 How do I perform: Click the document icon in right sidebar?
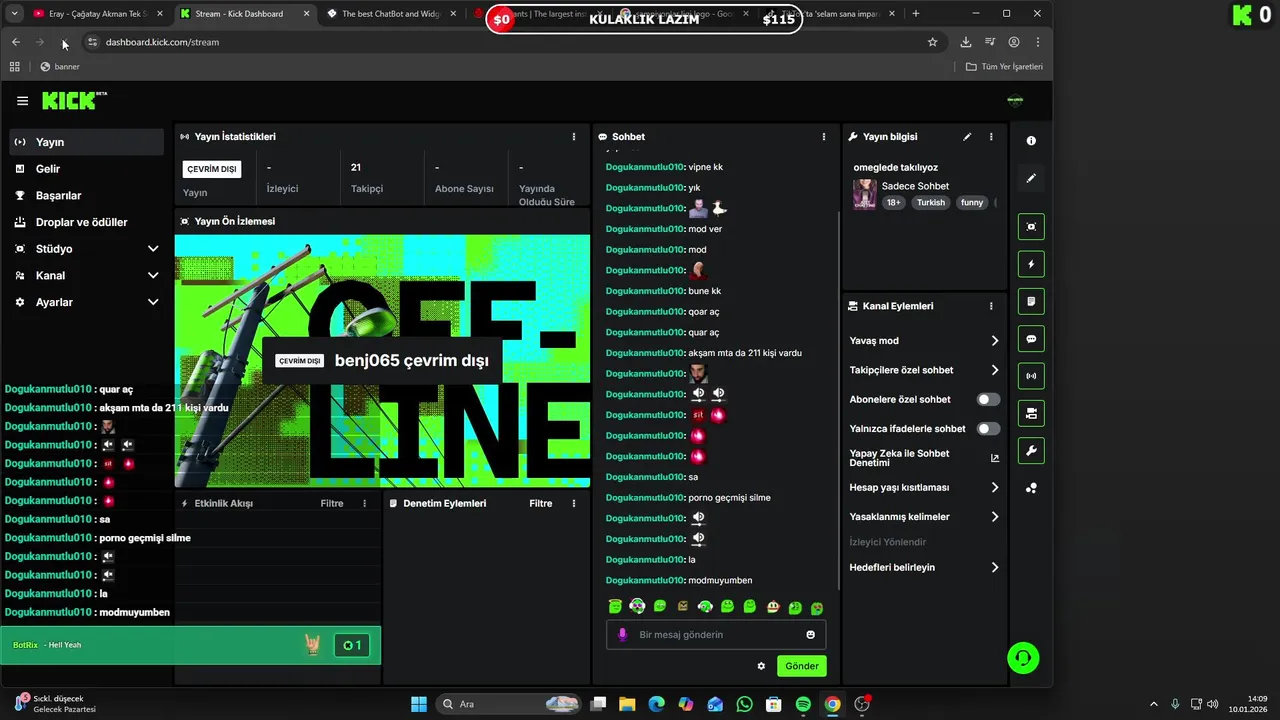(x=1031, y=301)
